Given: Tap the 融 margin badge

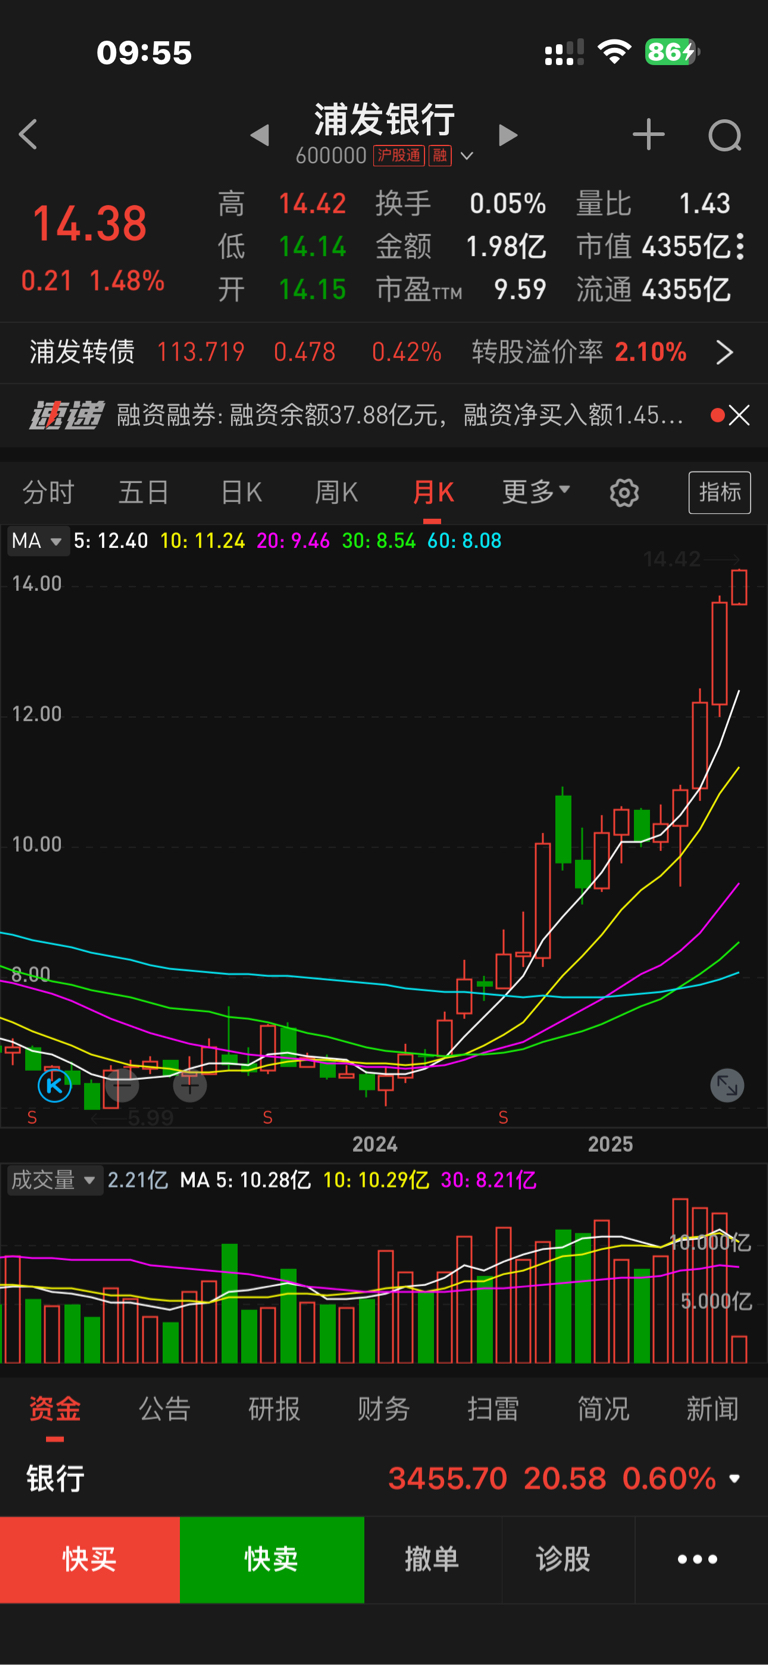Looking at the screenshot, I should pos(440,156).
